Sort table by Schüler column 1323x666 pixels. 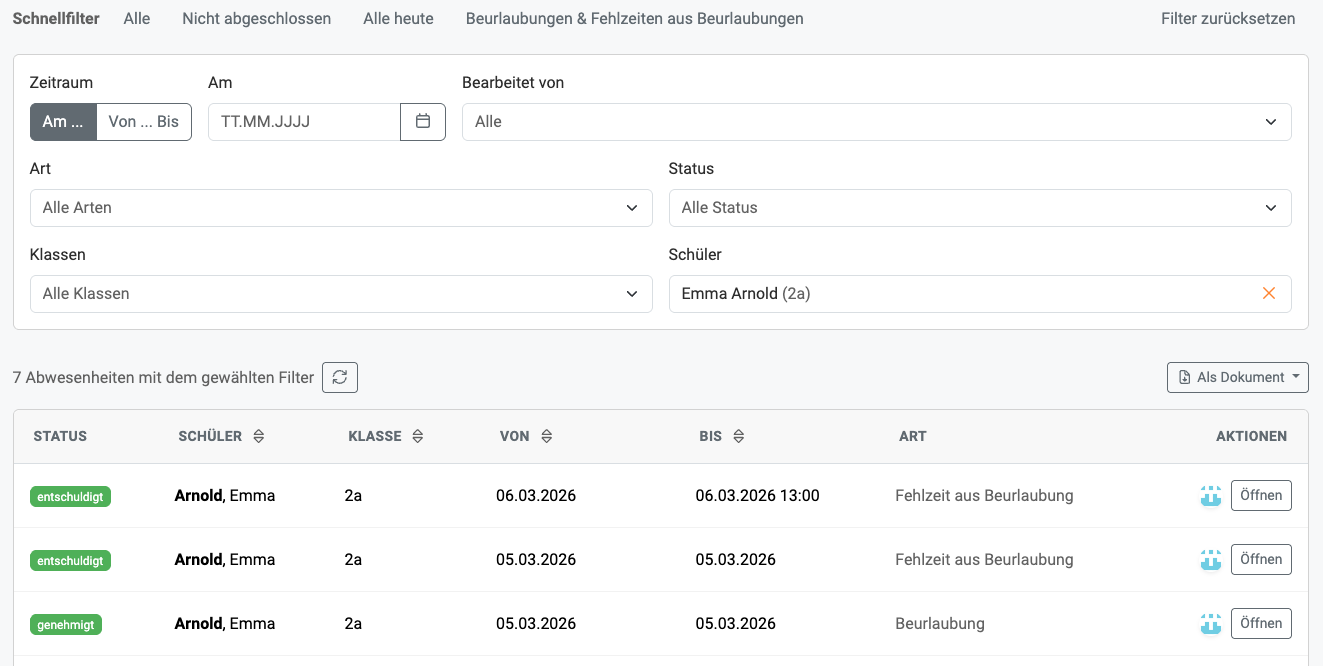258,436
